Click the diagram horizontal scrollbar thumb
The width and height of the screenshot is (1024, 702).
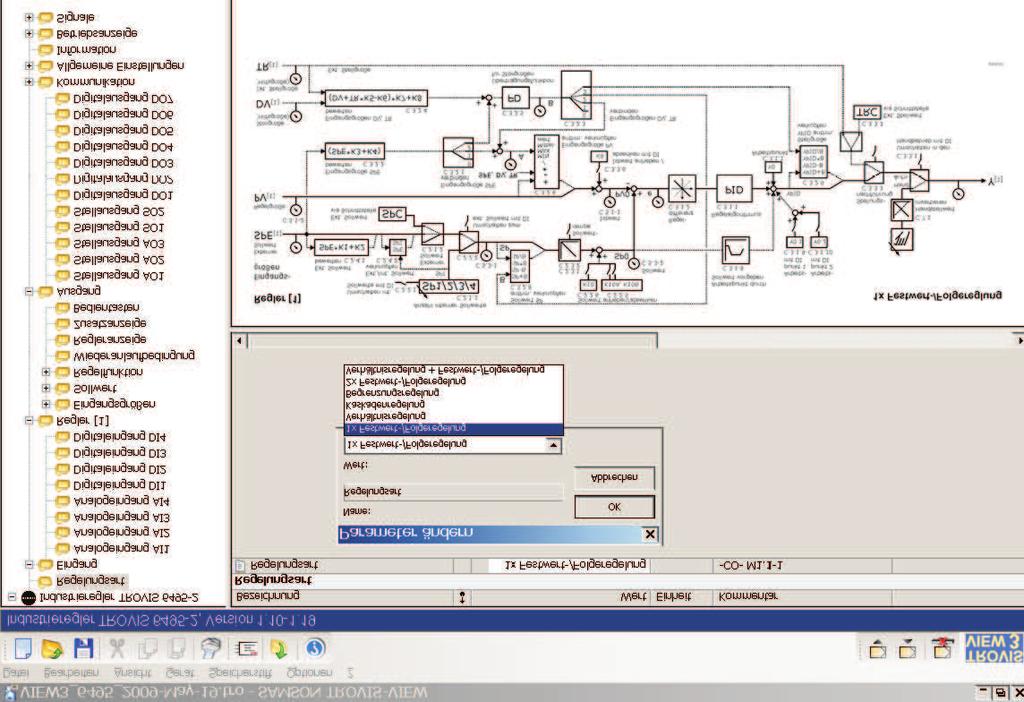pyautogui.click(x=452, y=340)
